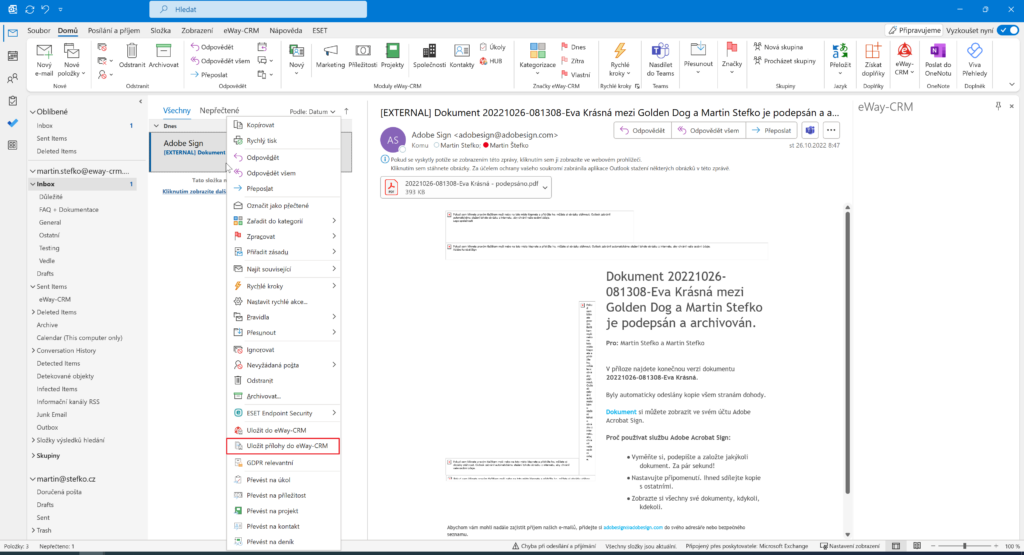
Task: Switch to the Nepřečtené tab
Action: 219,110
